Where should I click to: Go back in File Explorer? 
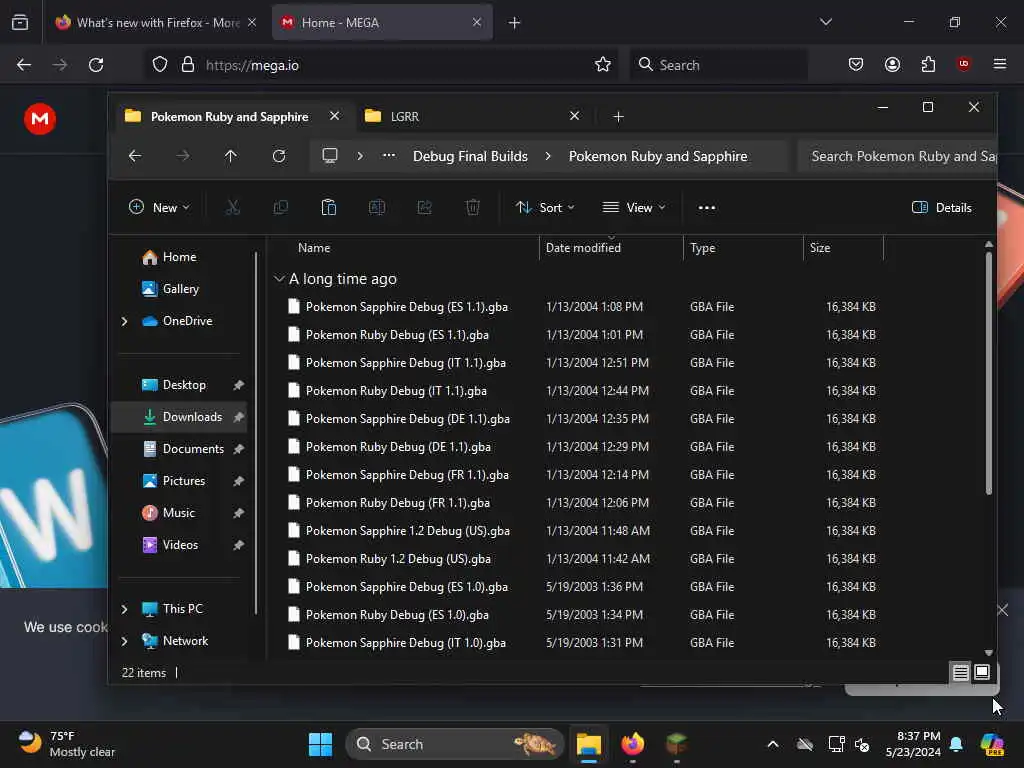point(135,156)
